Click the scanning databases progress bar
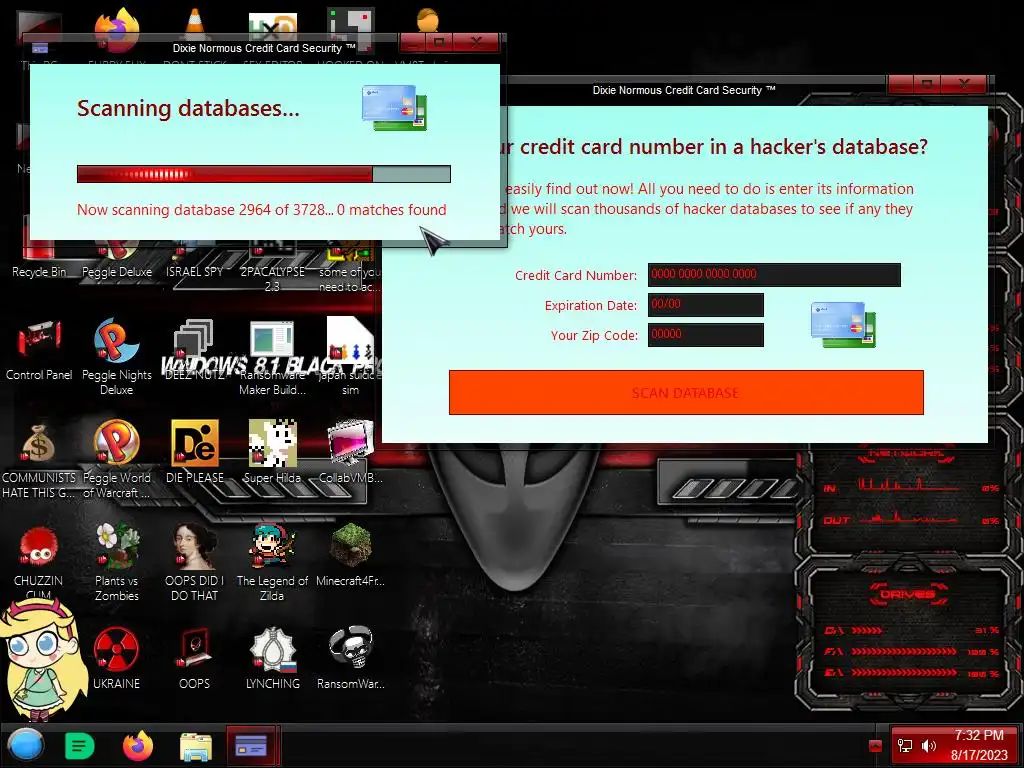1024x768 pixels. coord(264,174)
